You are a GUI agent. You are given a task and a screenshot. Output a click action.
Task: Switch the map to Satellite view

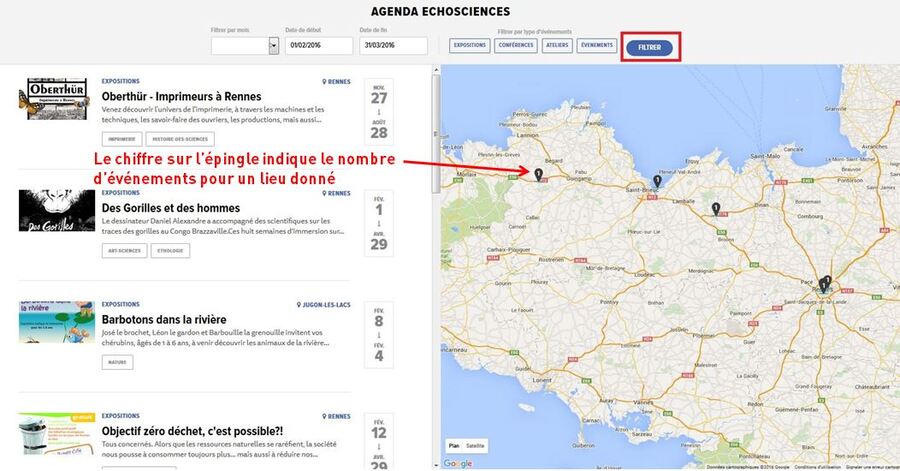476,445
